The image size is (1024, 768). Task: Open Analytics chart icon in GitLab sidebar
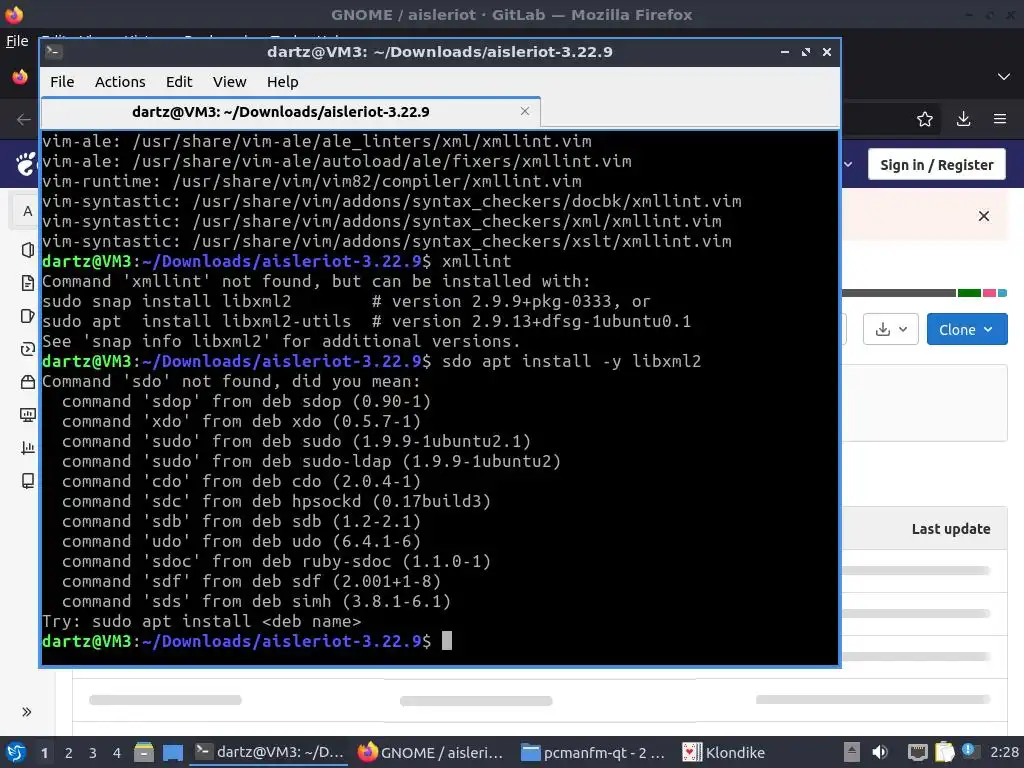[27, 448]
